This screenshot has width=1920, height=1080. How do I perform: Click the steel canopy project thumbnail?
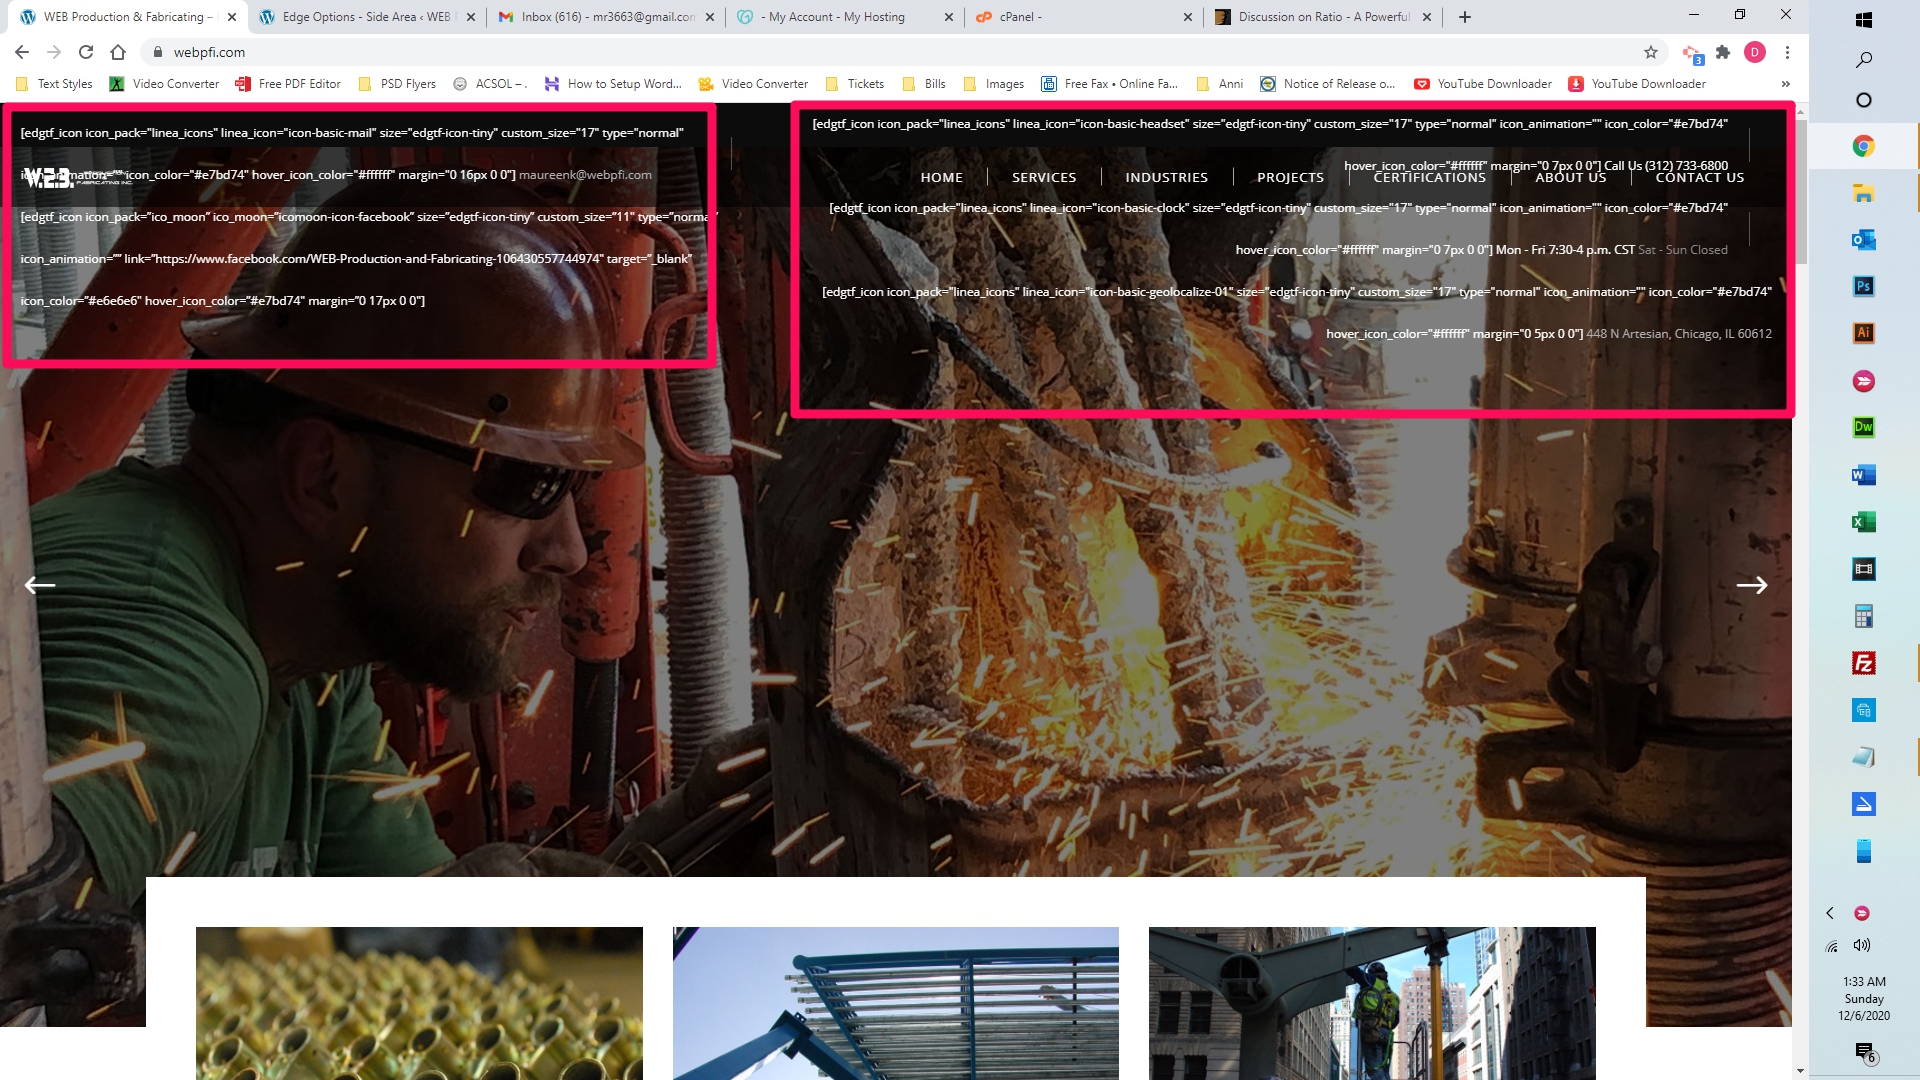895,1002
